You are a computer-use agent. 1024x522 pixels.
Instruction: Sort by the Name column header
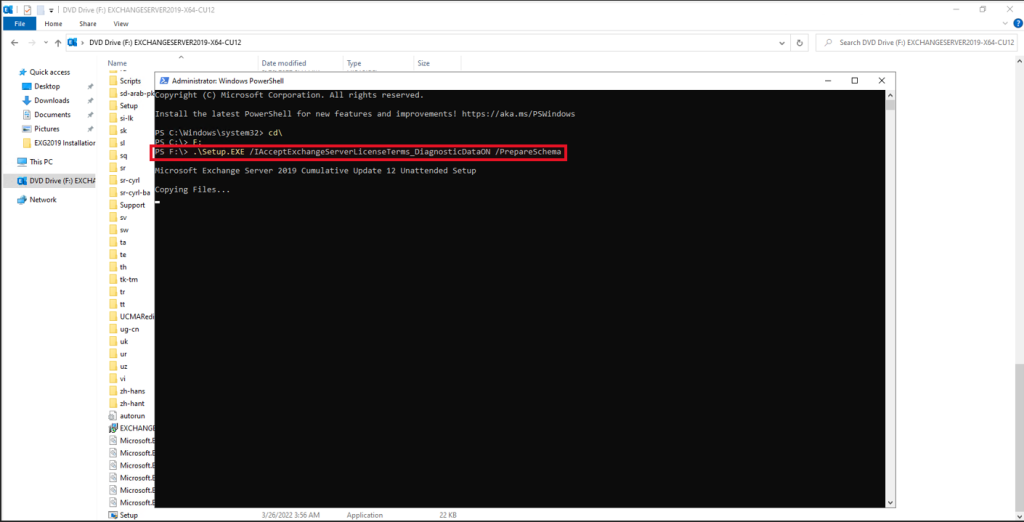coord(118,63)
